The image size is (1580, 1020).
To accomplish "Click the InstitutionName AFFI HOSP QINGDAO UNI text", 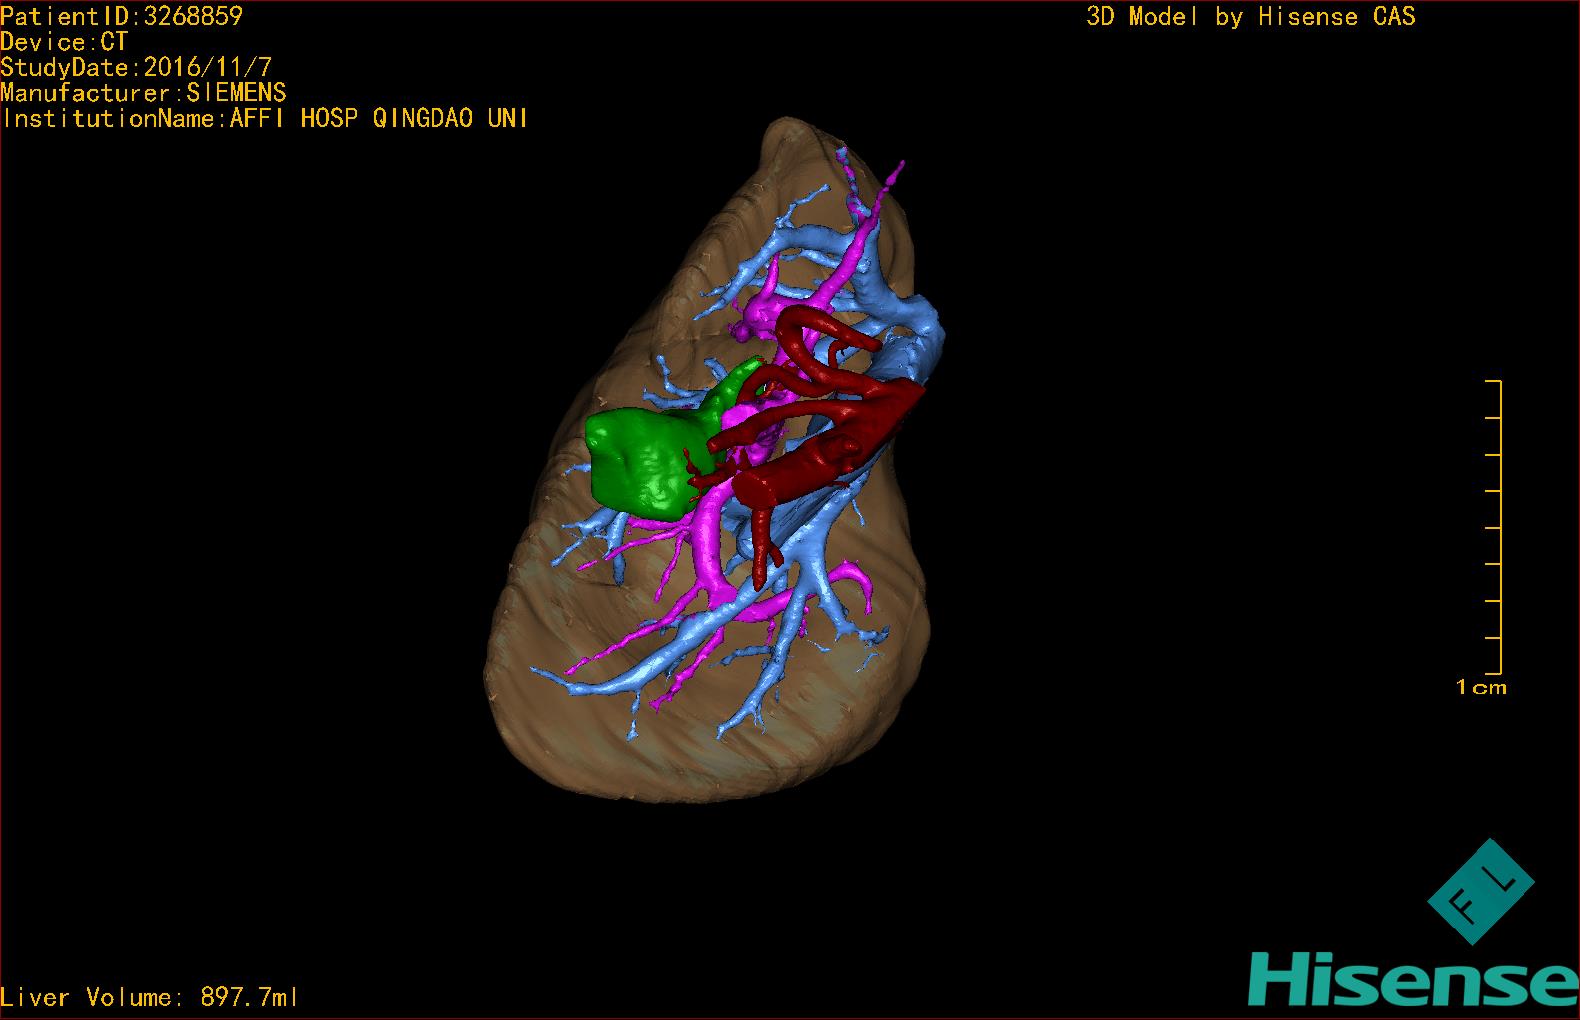I will [x=265, y=119].
